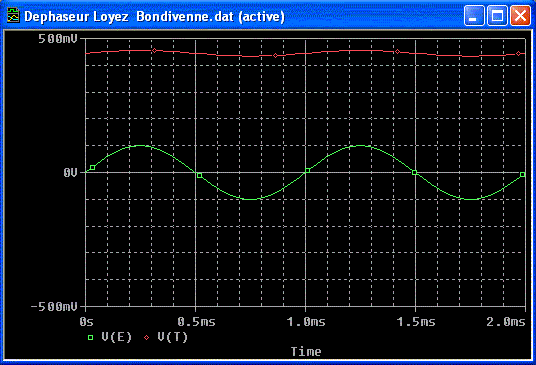Click the red diamond V(T) legend marker

click(147, 338)
